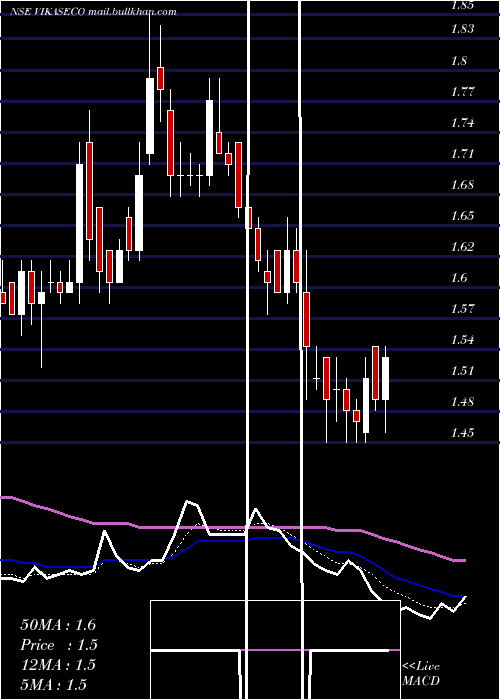Select the 1.83 price axis label
Viewport: 500px width, 700px height.
[462, 29]
